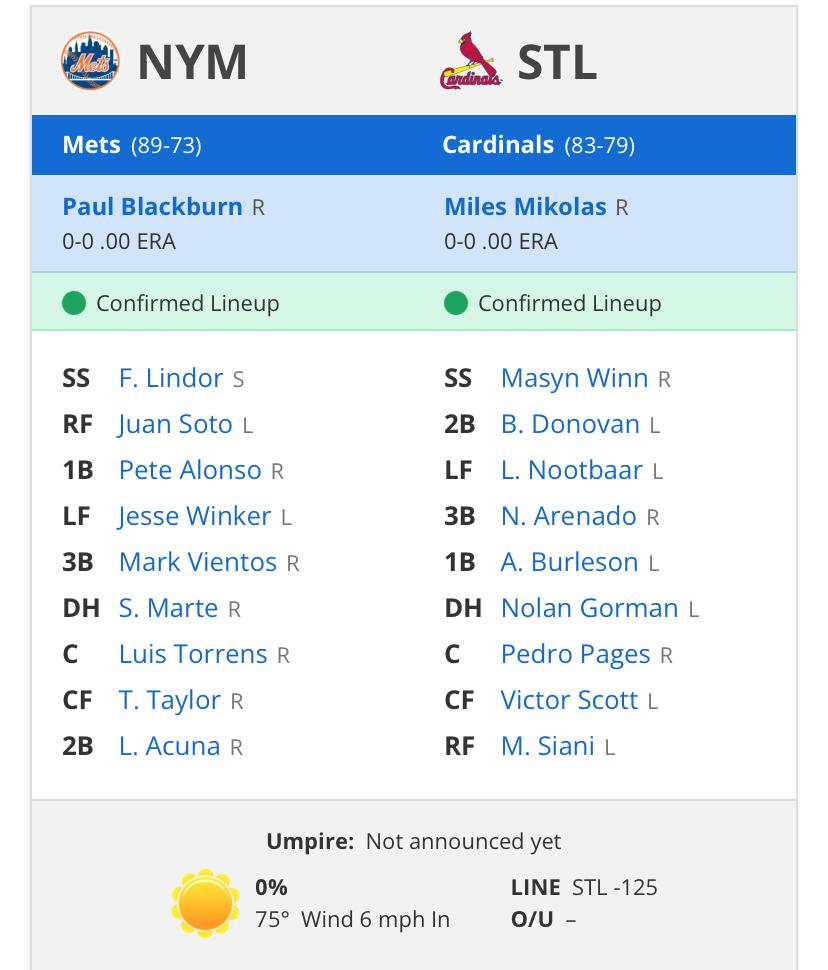
Task: Open L. Acuna player link
Action: click(x=170, y=746)
